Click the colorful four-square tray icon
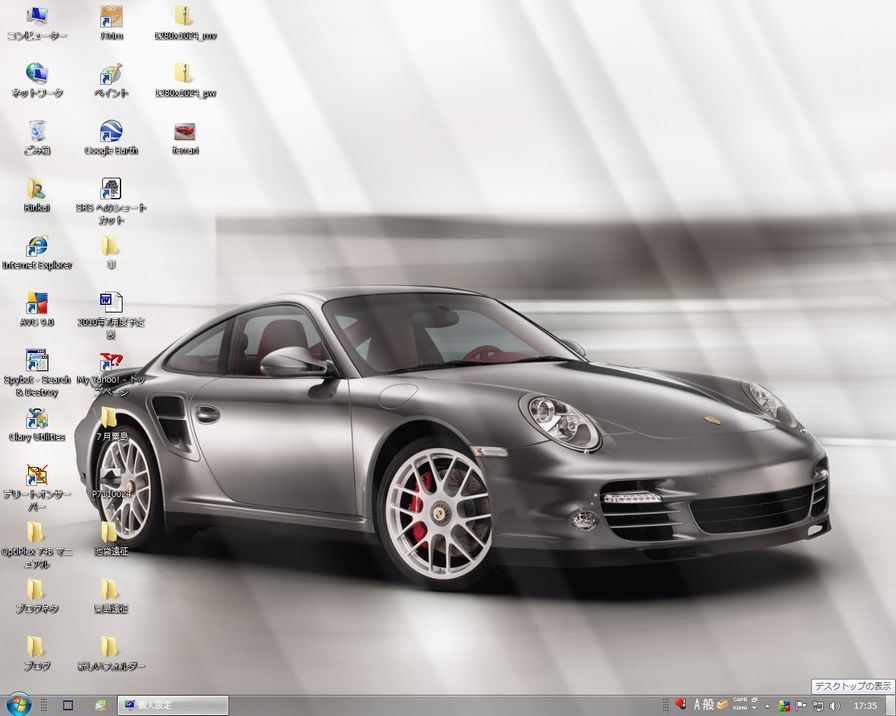Viewport: 896px width, 716px height. tap(785, 706)
